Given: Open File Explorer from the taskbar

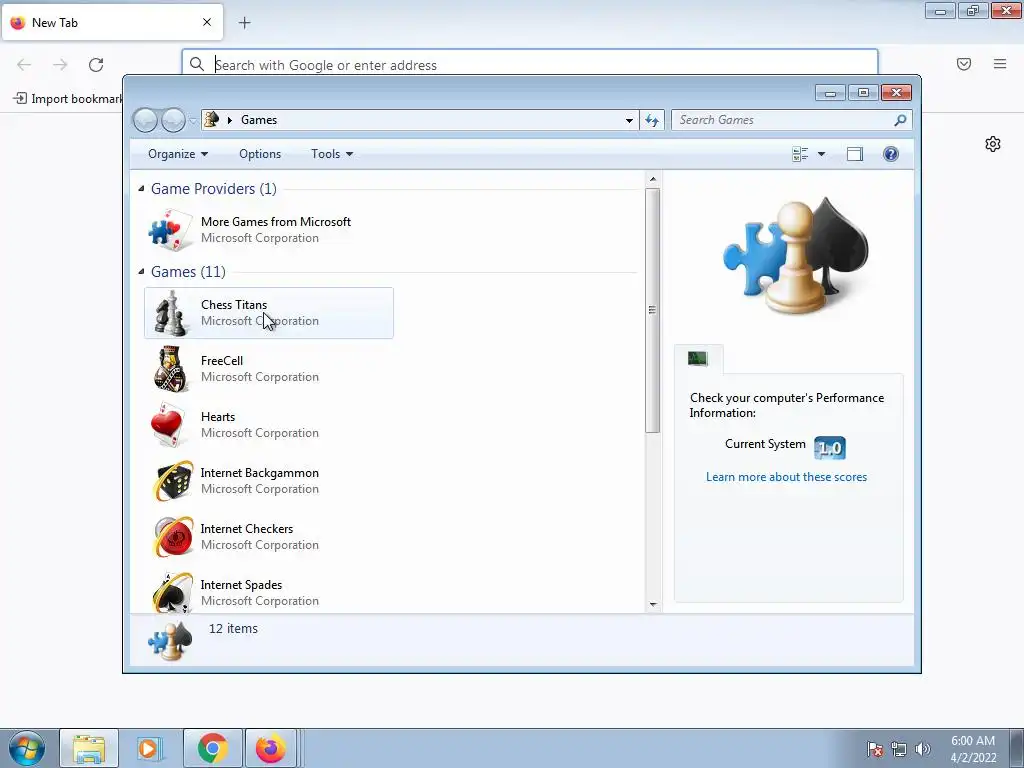Looking at the screenshot, I should tap(89, 748).
